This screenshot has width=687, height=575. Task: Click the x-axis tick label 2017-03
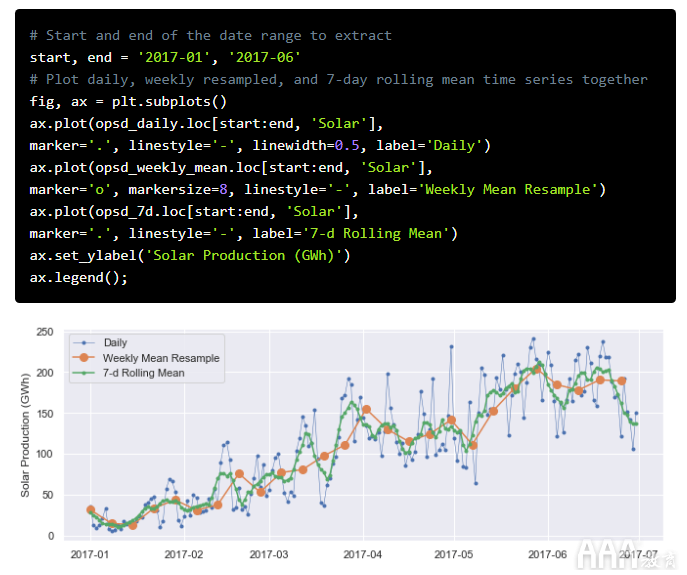(269, 554)
